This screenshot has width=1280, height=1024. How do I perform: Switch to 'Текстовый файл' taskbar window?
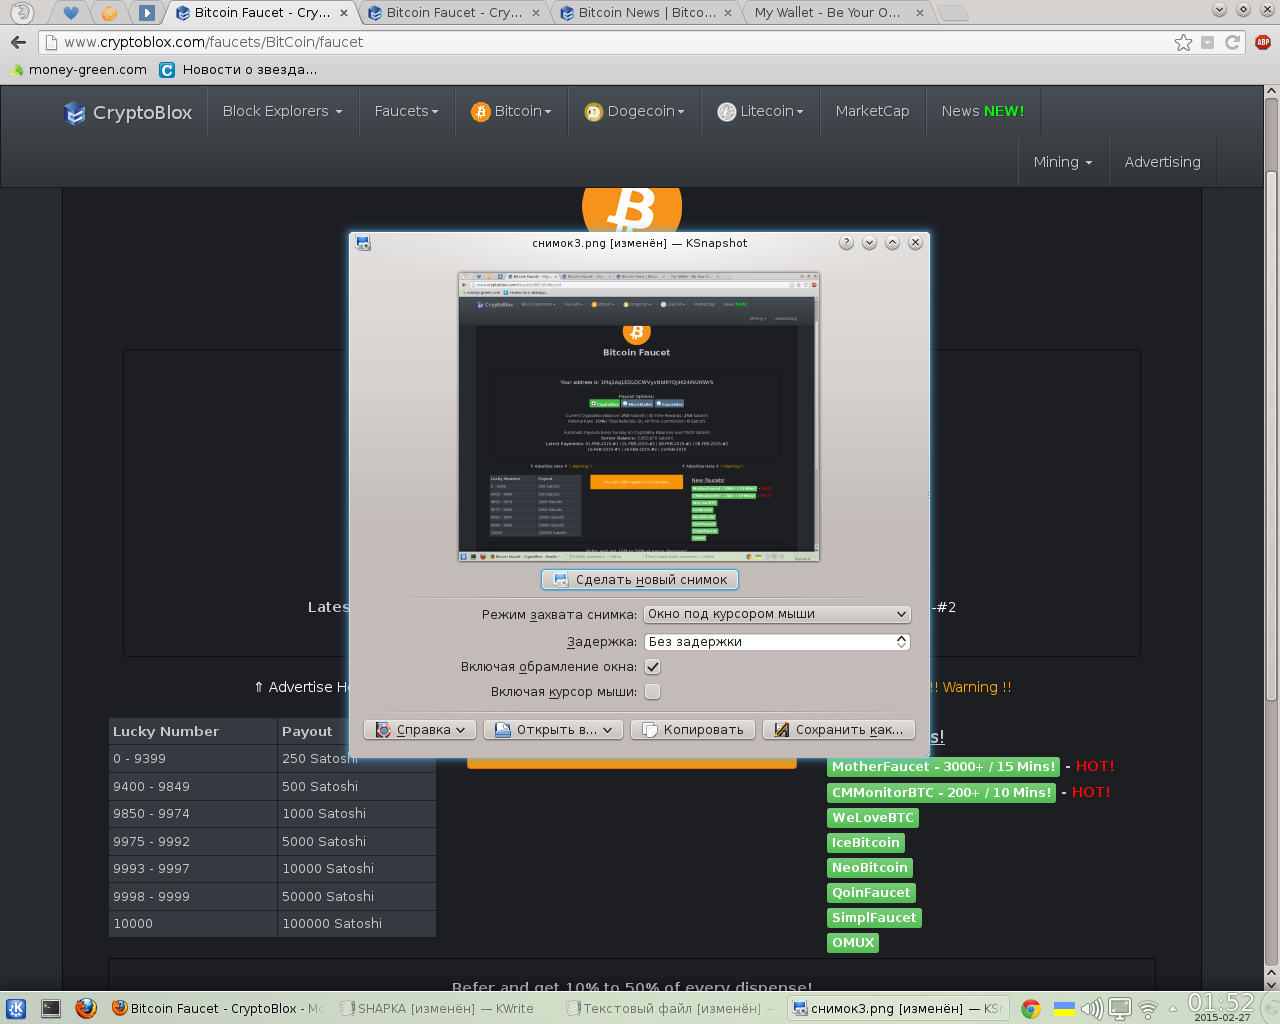670,1008
